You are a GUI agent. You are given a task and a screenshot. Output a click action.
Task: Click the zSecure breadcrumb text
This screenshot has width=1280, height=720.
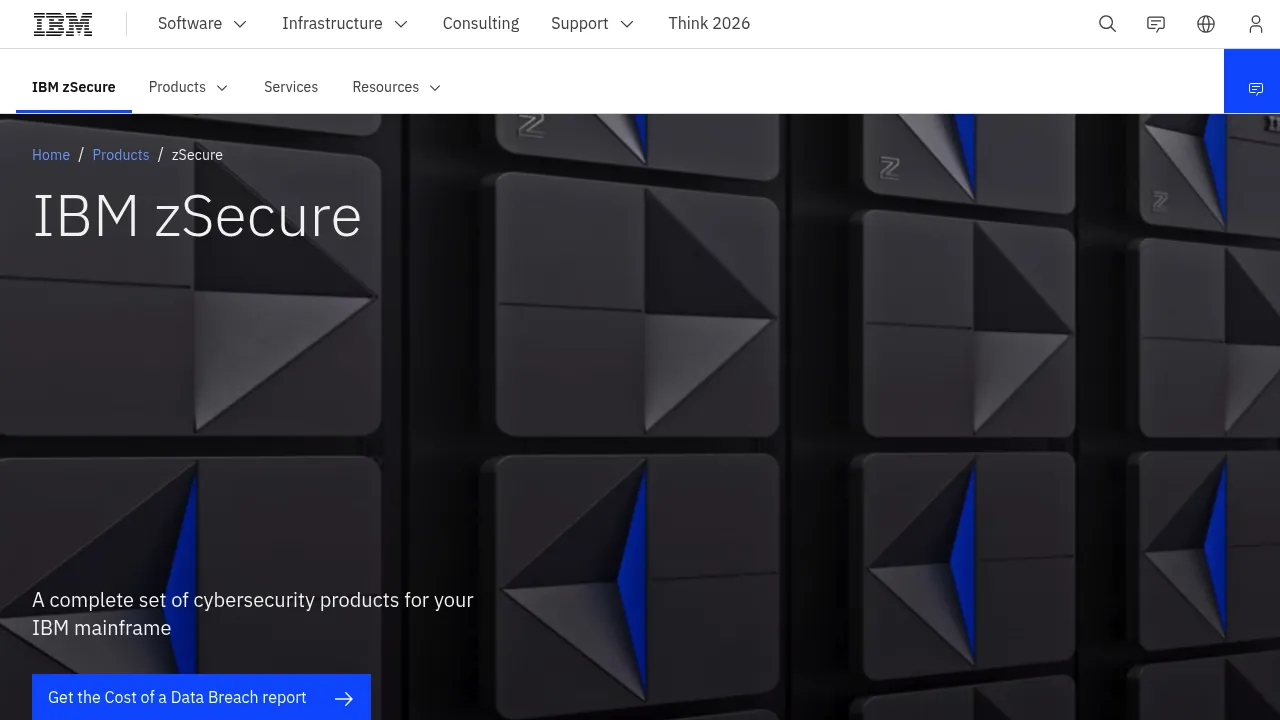197,155
